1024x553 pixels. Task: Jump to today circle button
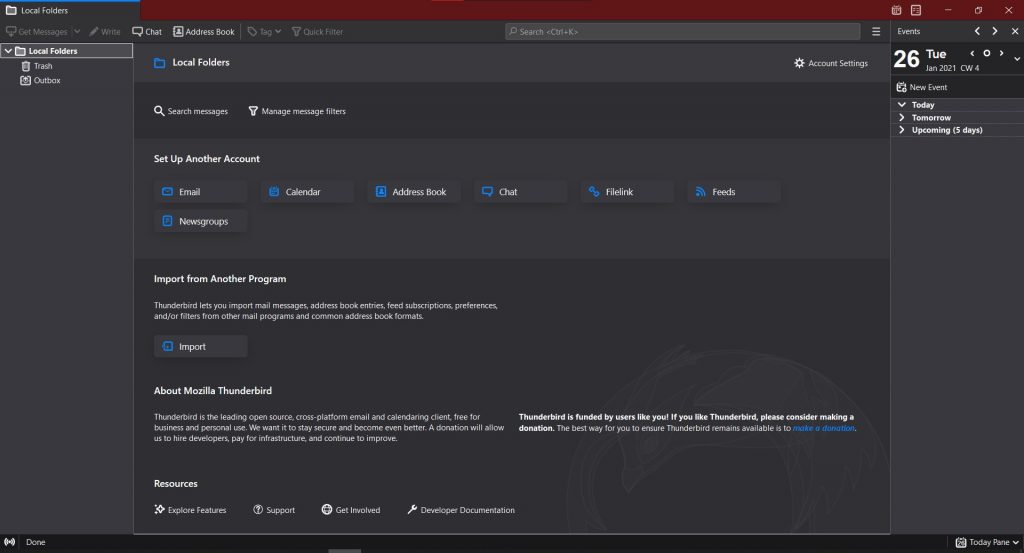pos(987,54)
